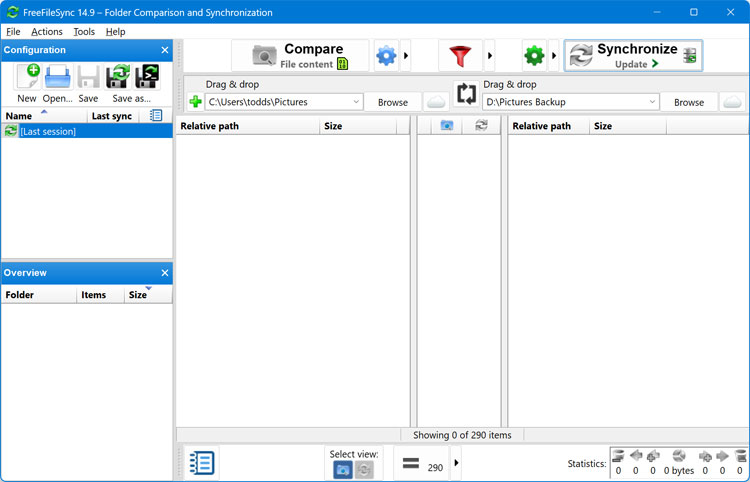Viewport: 750px width, 482px height.
Task: Open the File menu
Action: tap(13, 32)
